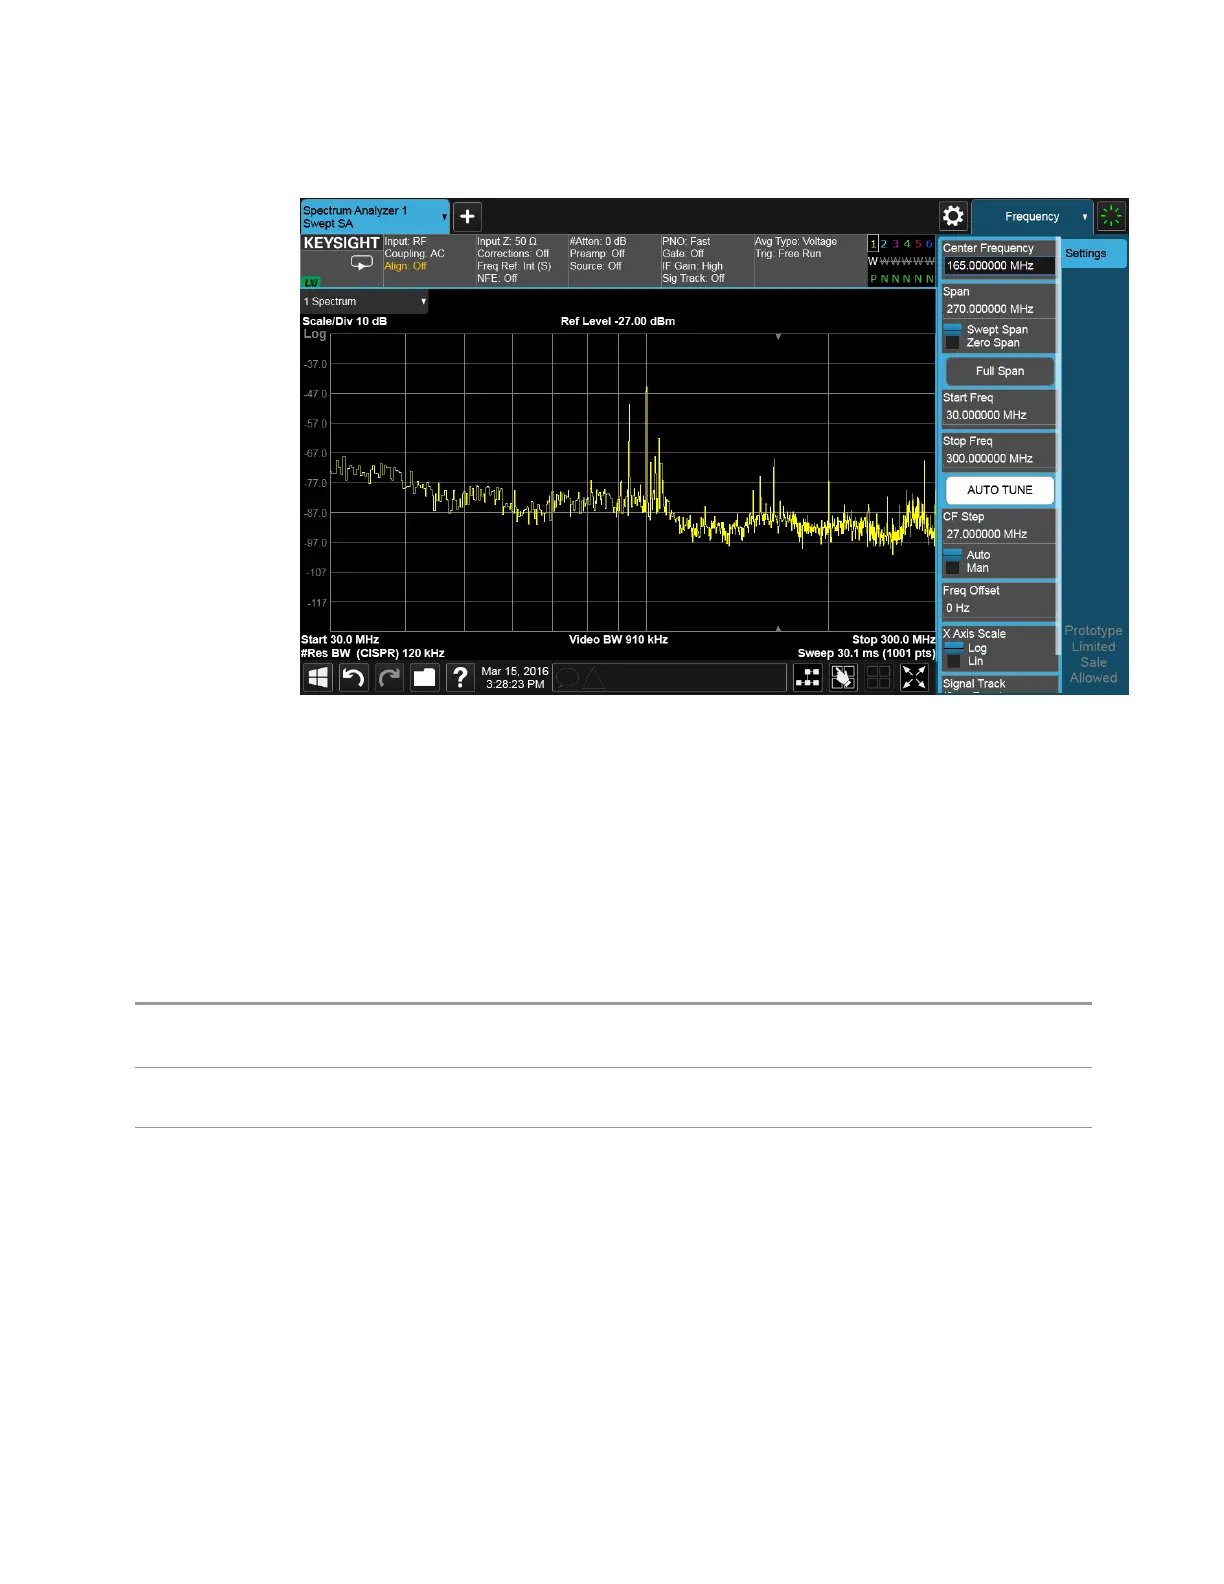Click the full screen expand arrows icon
The image size is (1224, 1584).
[915, 677]
